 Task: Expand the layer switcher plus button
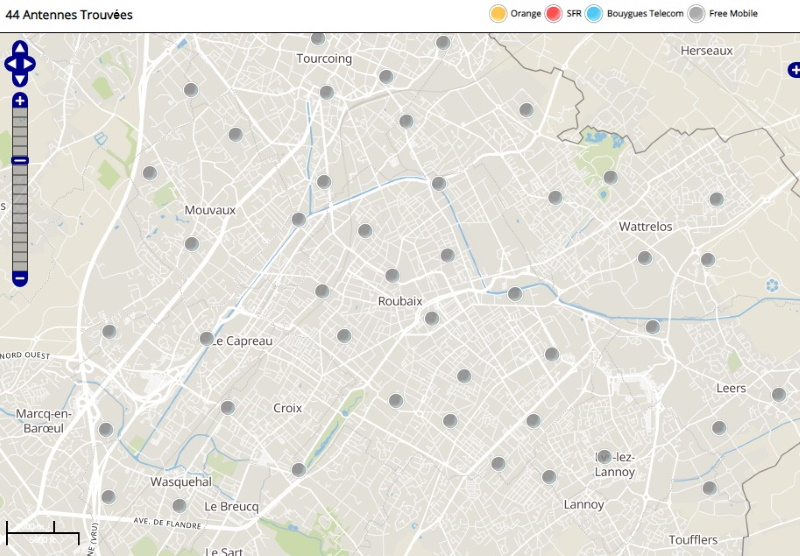point(794,70)
